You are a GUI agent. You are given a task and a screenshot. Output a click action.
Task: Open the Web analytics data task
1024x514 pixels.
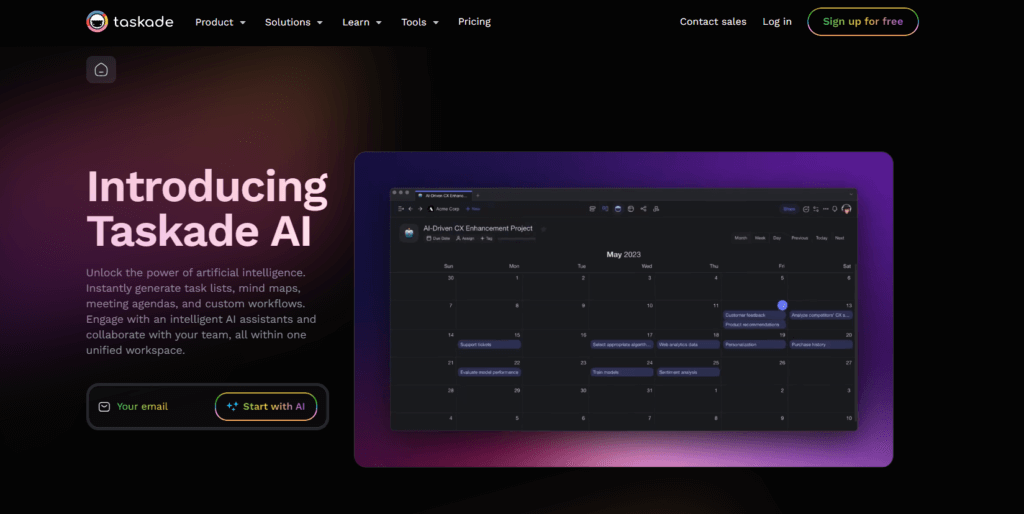tap(688, 344)
